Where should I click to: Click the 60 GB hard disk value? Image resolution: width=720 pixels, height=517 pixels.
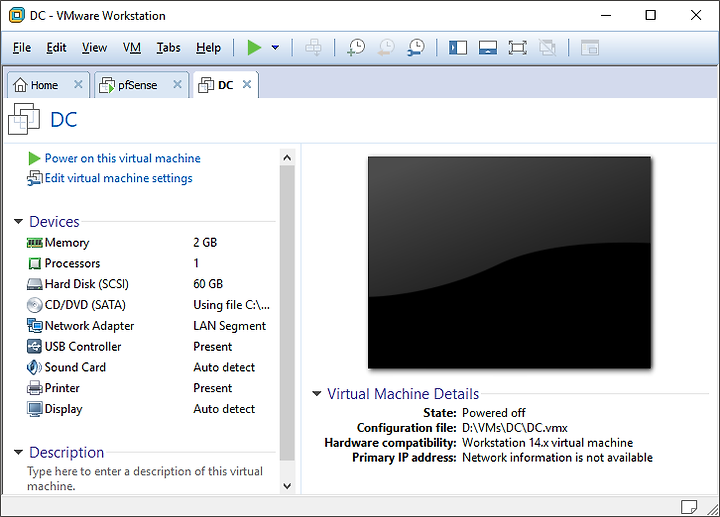click(x=208, y=284)
